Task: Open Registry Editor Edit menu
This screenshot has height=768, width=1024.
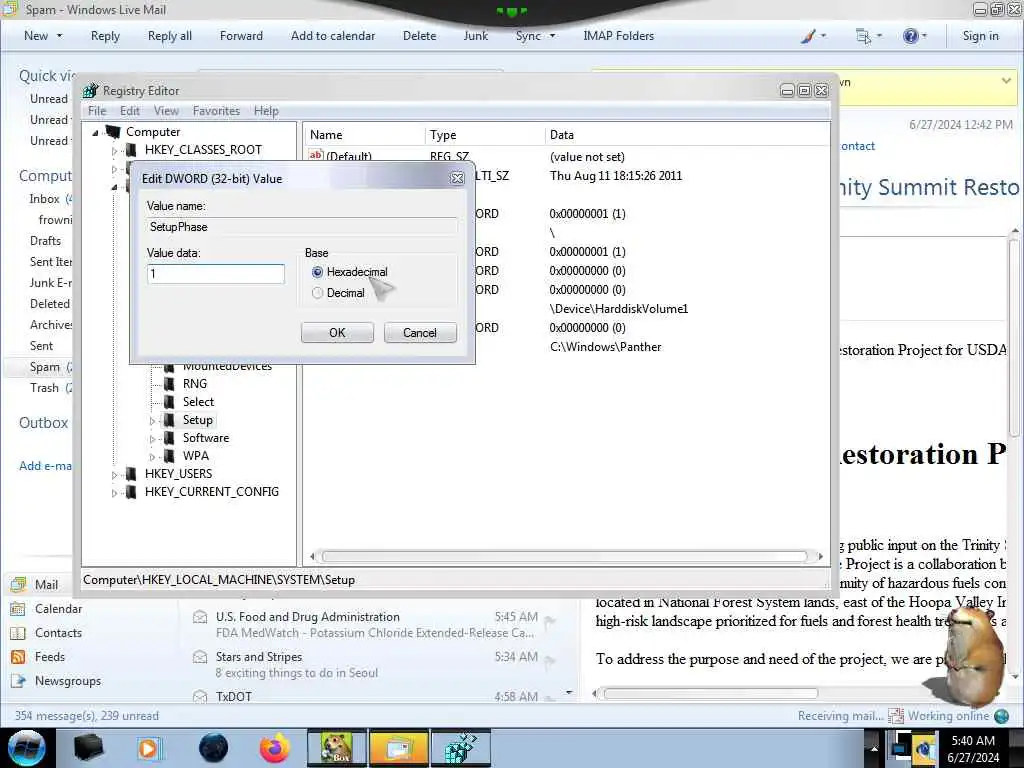Action: point(130,111)
